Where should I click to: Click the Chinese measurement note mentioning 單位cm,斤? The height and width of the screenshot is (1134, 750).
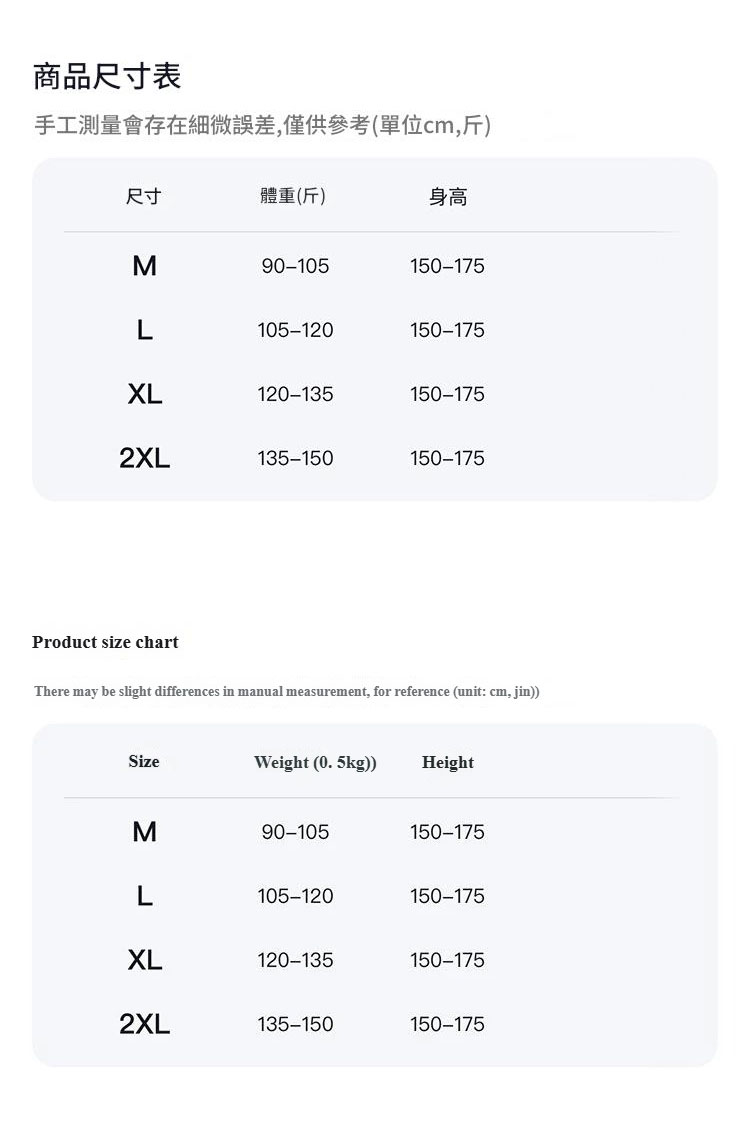click(262, 126)
